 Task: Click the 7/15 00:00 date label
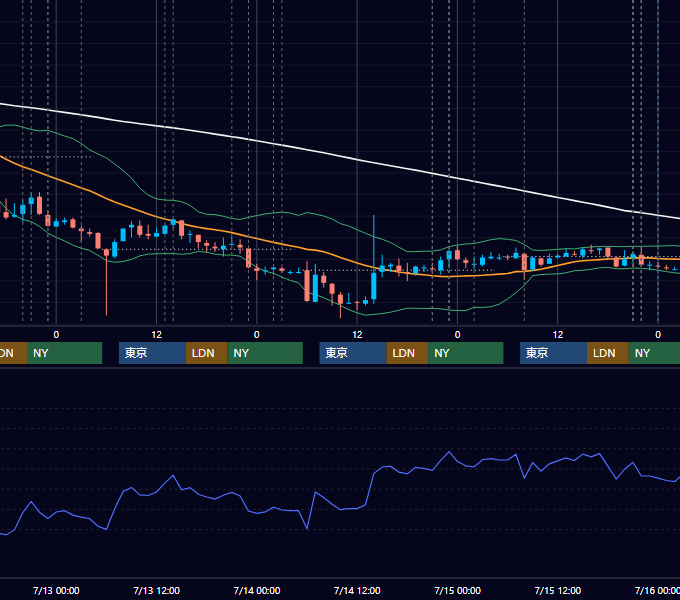458,590
